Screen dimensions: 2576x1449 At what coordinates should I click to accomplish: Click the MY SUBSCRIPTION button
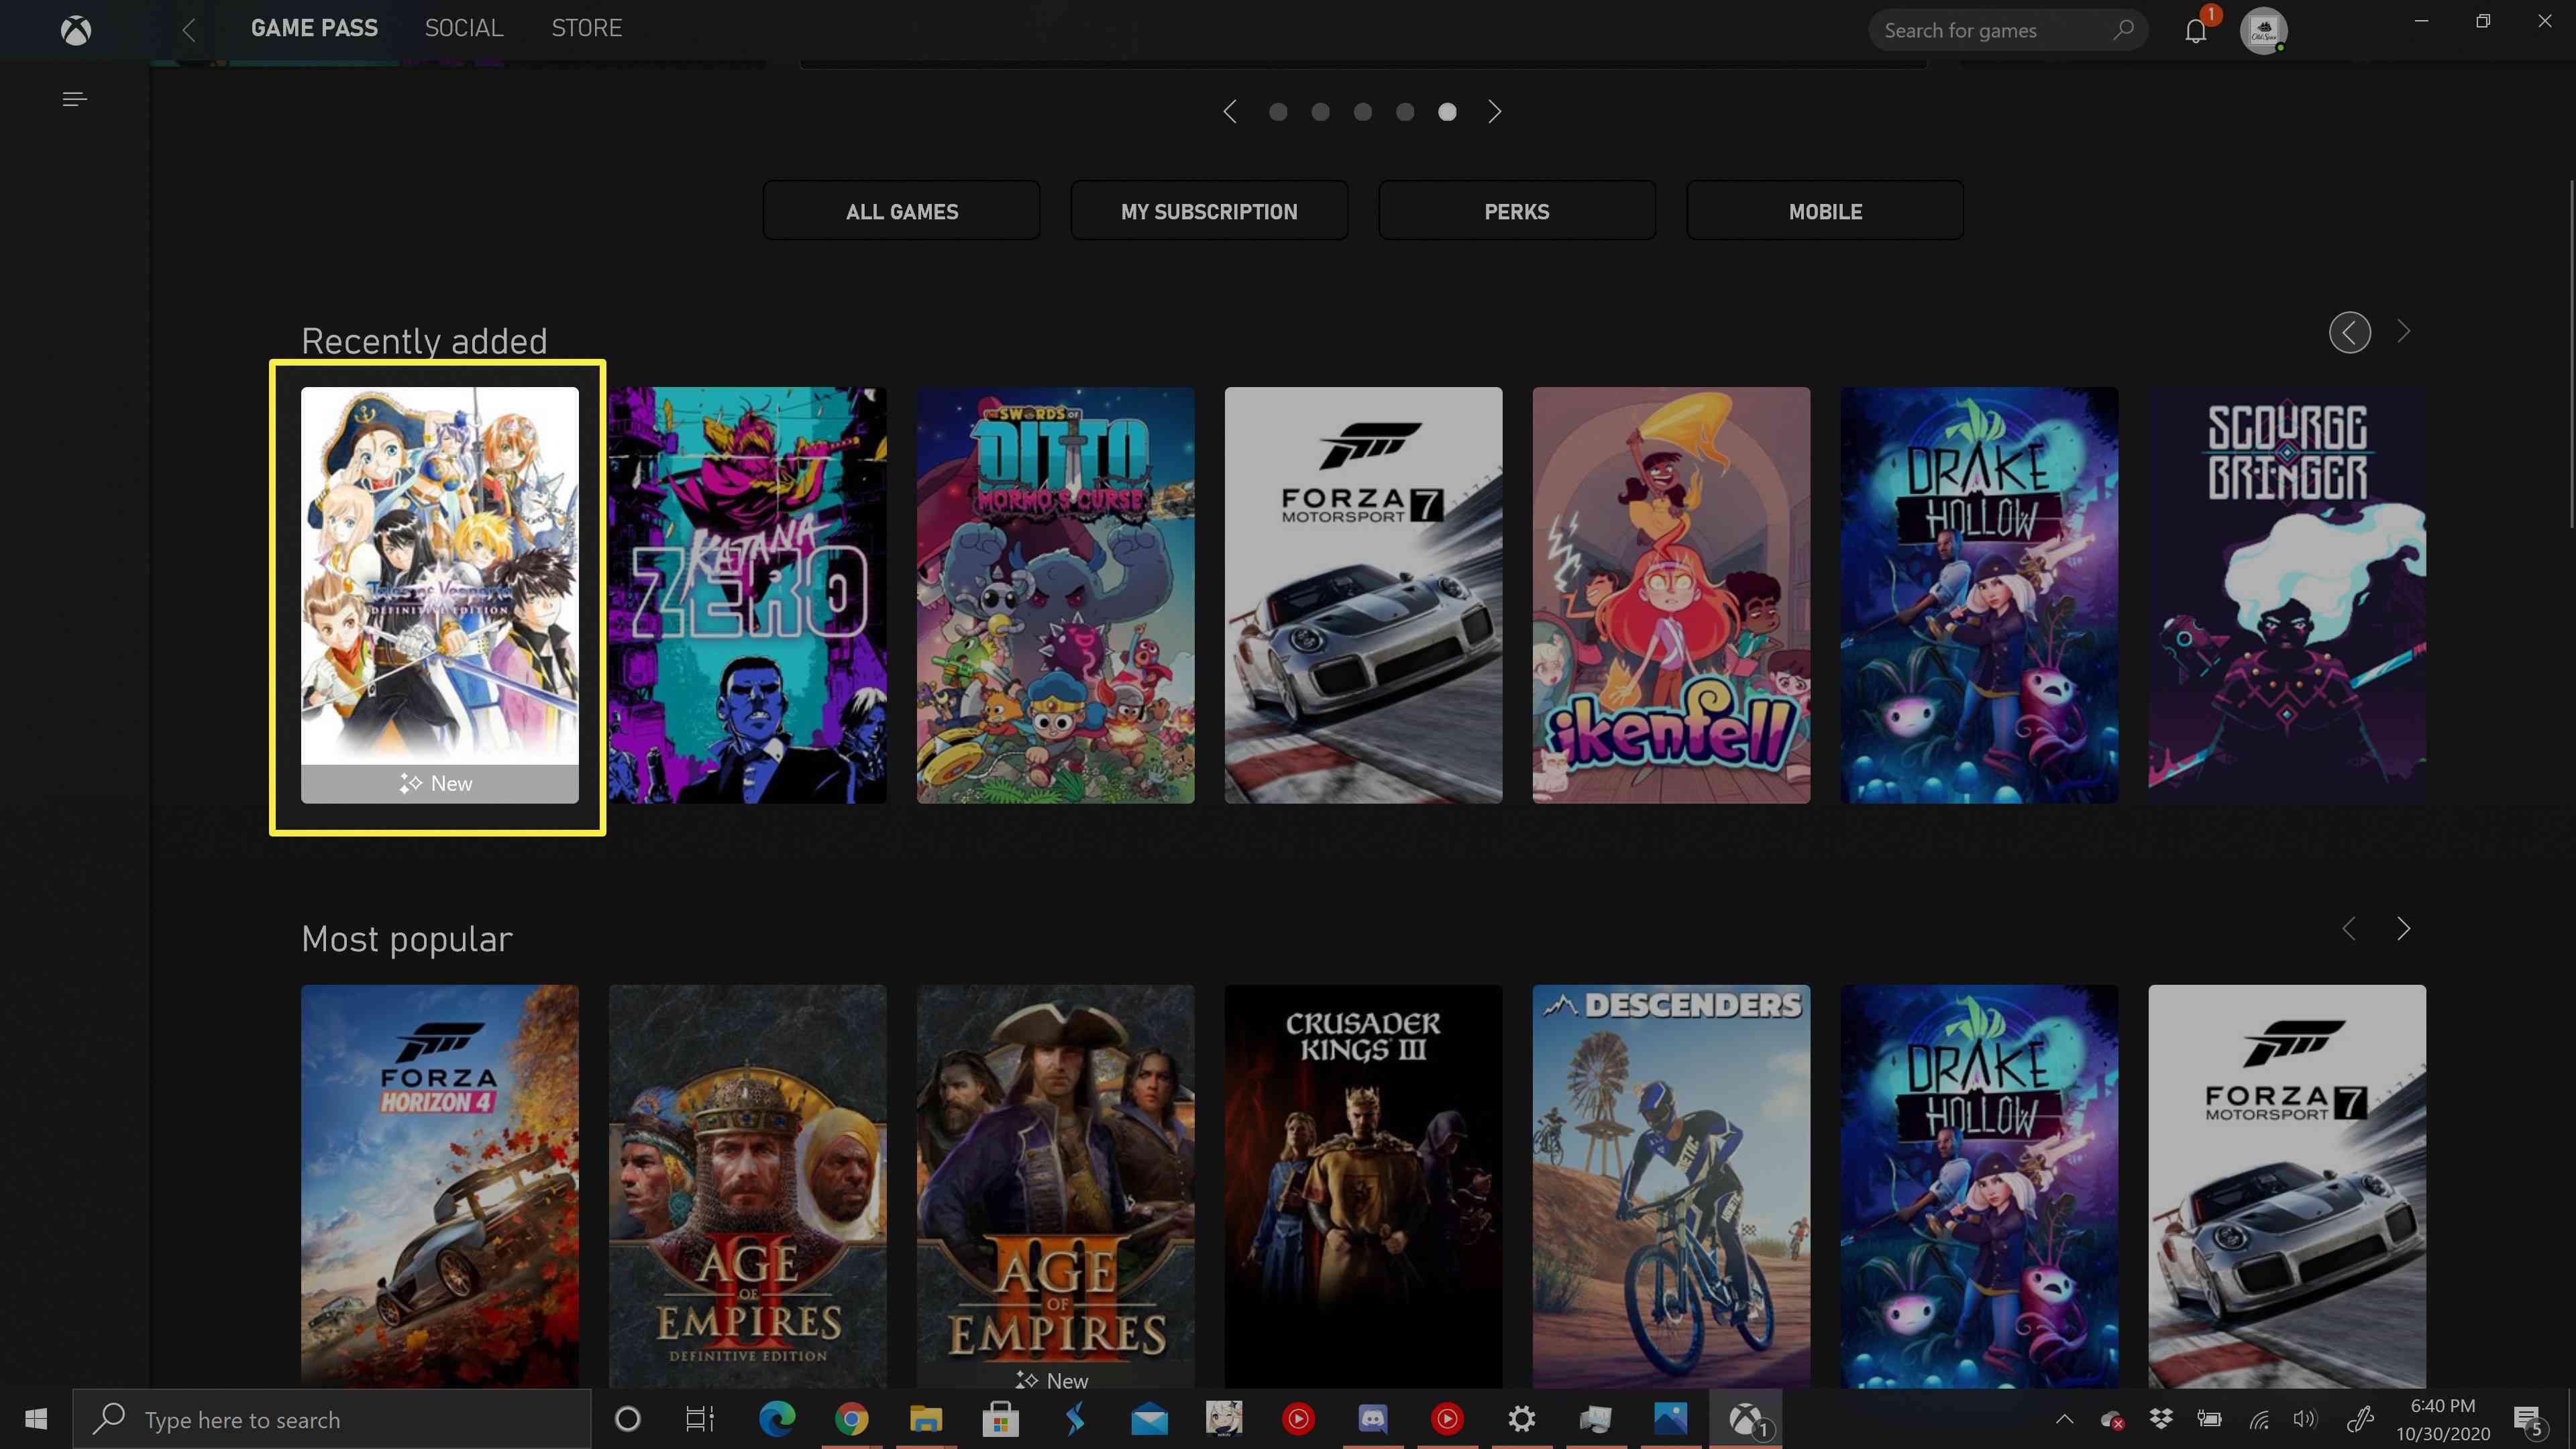(x=1208, y=211)
